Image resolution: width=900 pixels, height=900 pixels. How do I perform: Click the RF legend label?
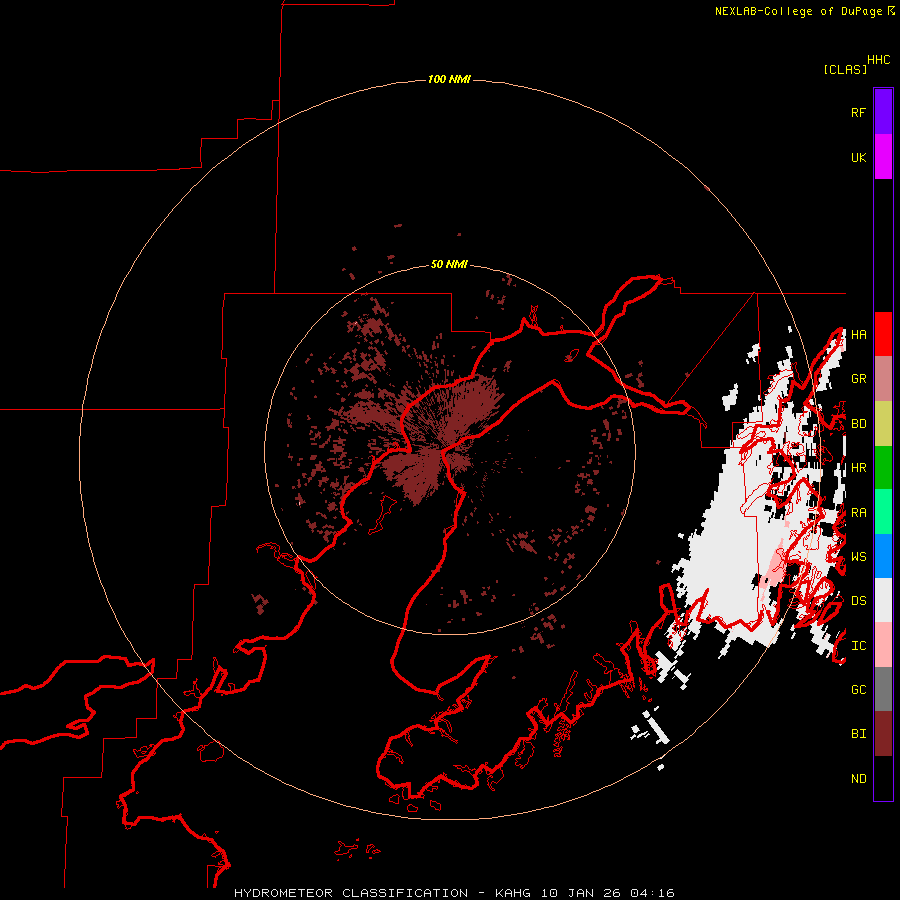[858, 112]
